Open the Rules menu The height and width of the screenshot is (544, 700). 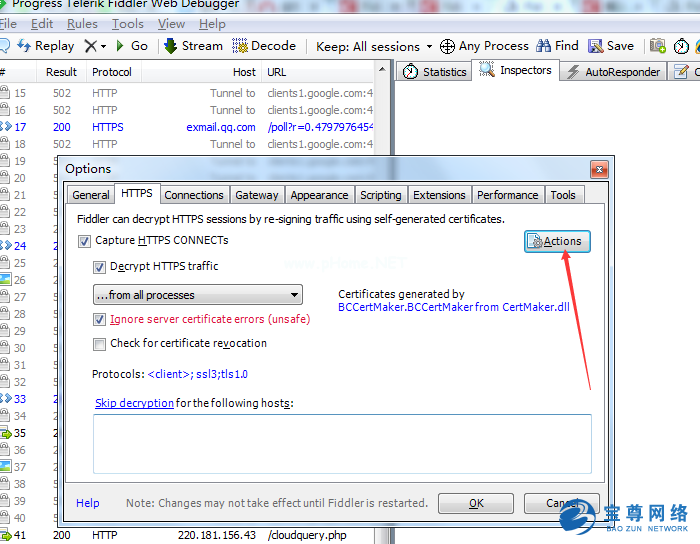click(82, 24)
